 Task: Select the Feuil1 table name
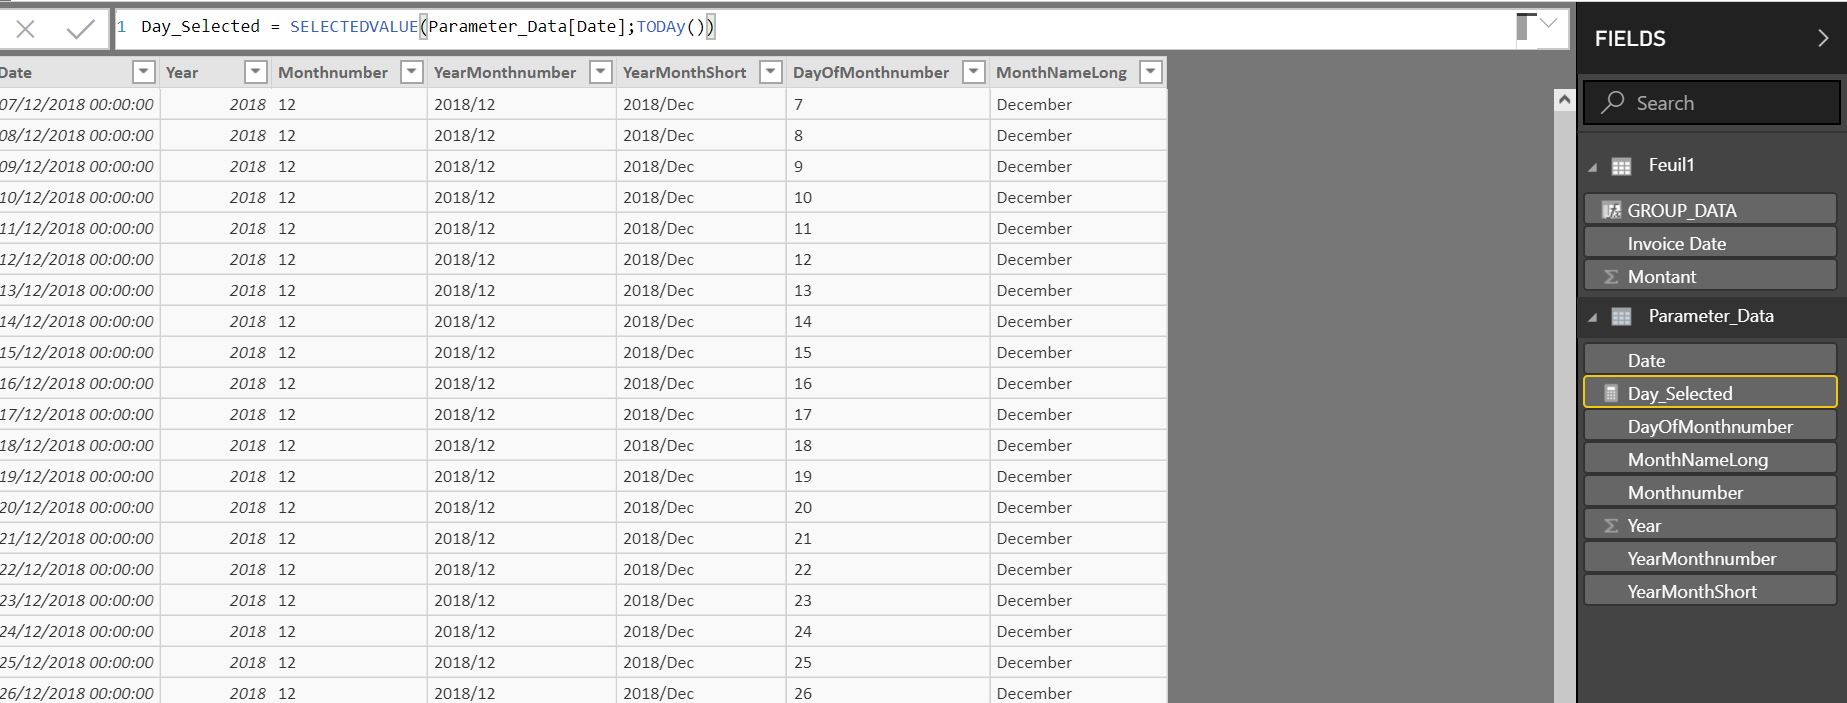(x=1671, y=165)
